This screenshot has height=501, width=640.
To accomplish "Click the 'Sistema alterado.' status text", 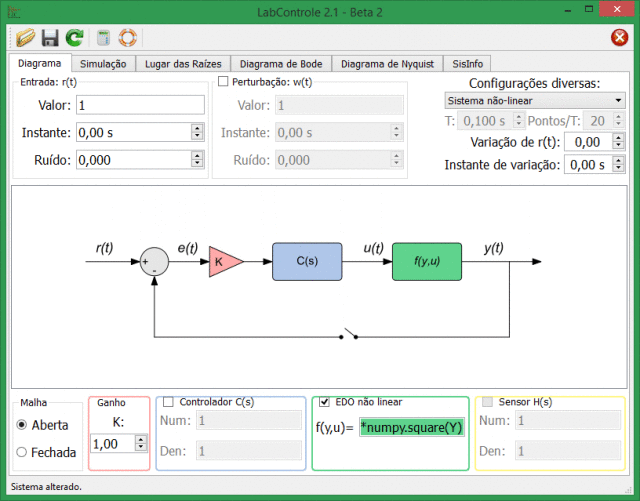I will (x=46, y=487).
